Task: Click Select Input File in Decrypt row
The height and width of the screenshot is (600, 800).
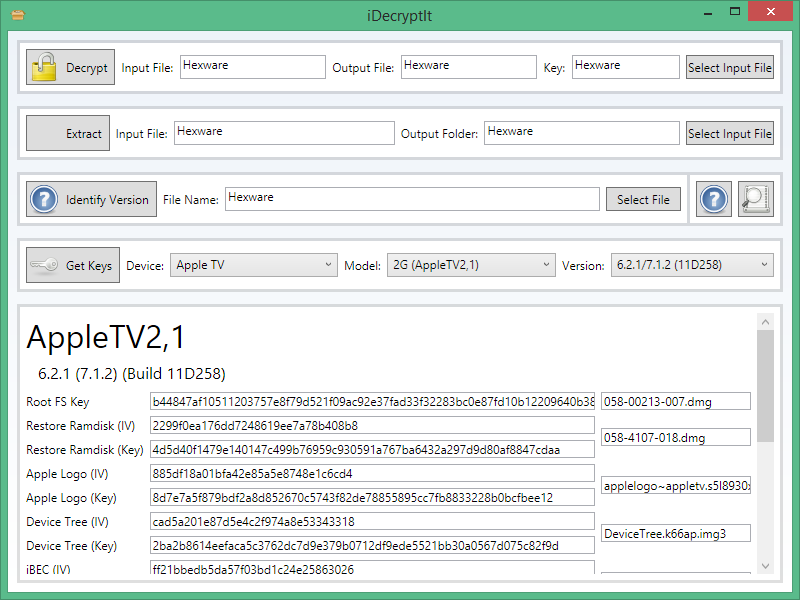Action: click(730, 67)
